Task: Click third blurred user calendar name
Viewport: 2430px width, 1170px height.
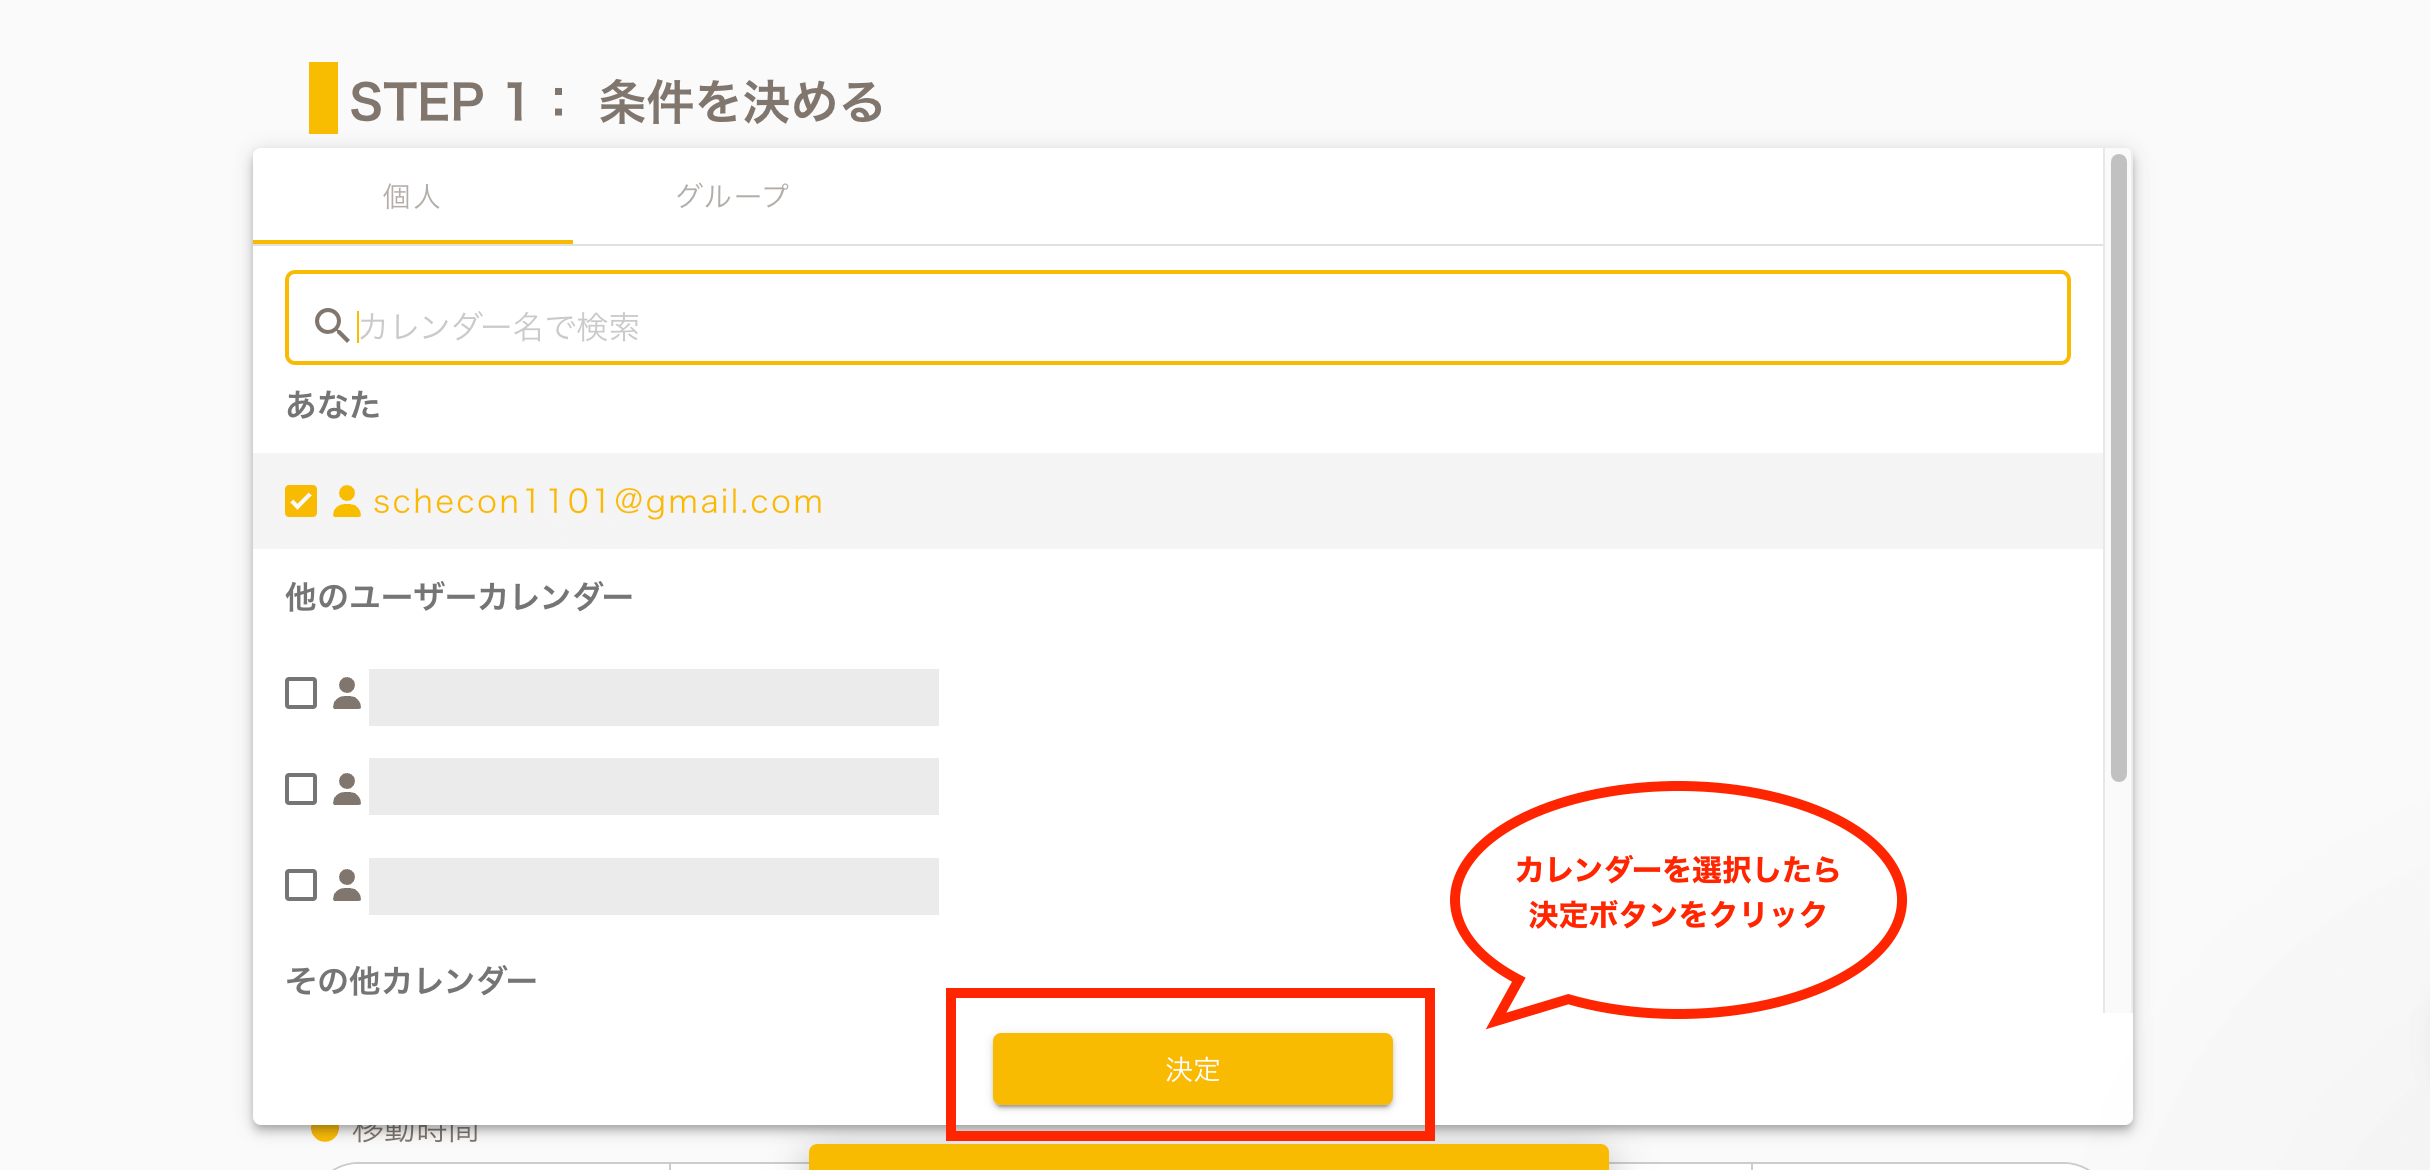Action: point(653,886)
